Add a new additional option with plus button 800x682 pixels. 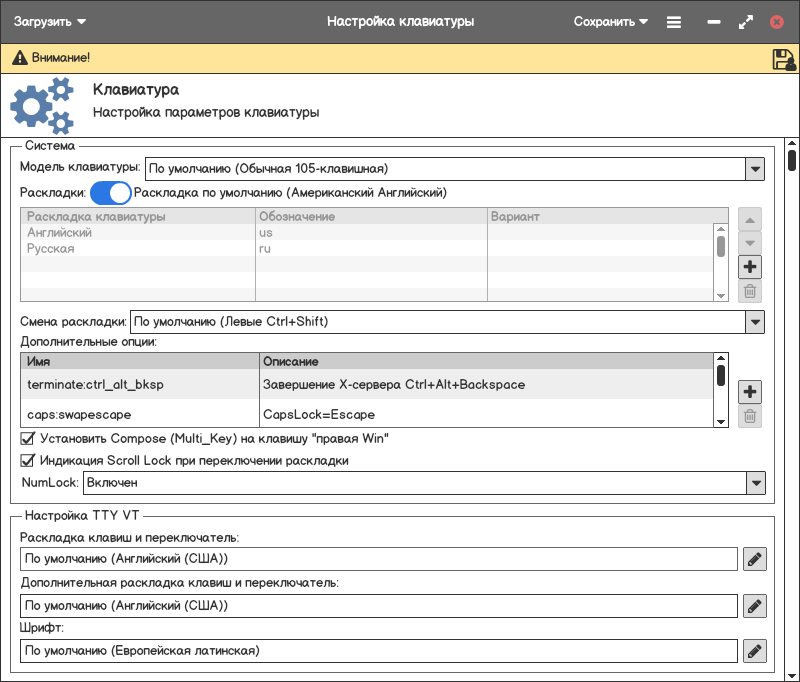[750, 392]
